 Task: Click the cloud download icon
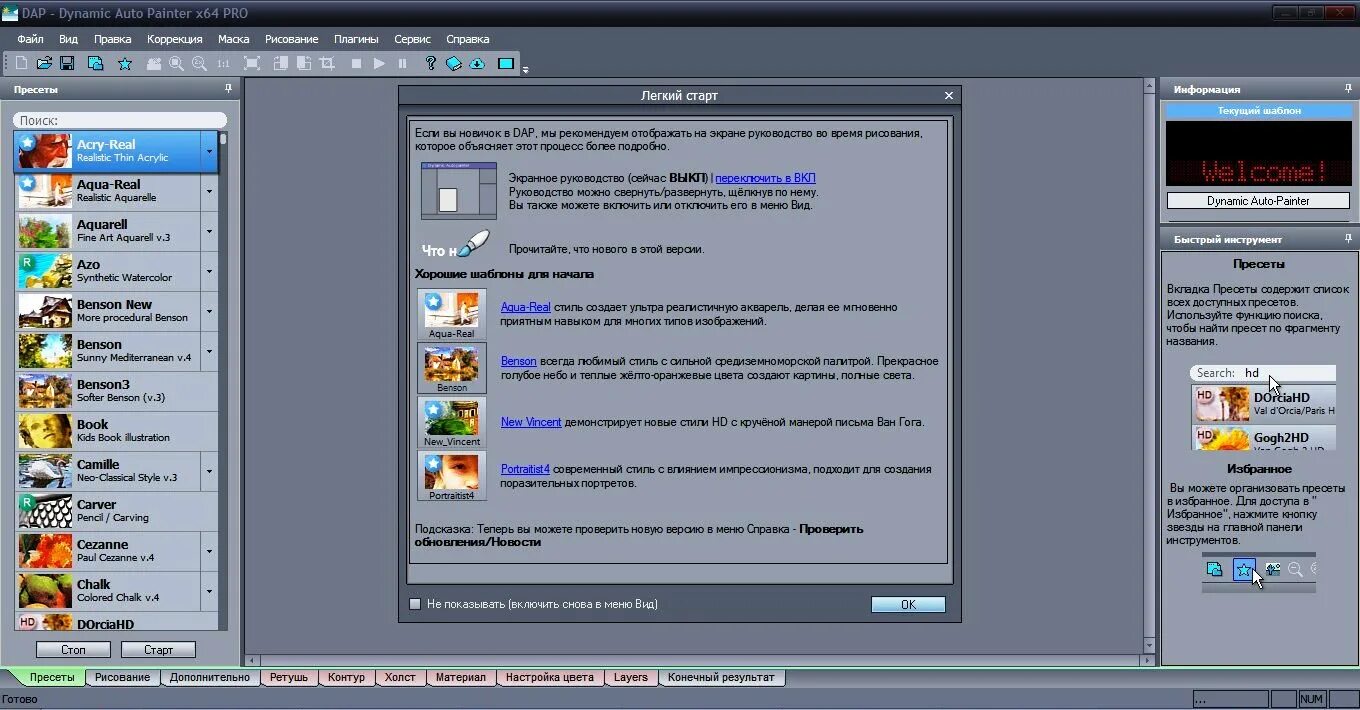(x=477, y=63)
